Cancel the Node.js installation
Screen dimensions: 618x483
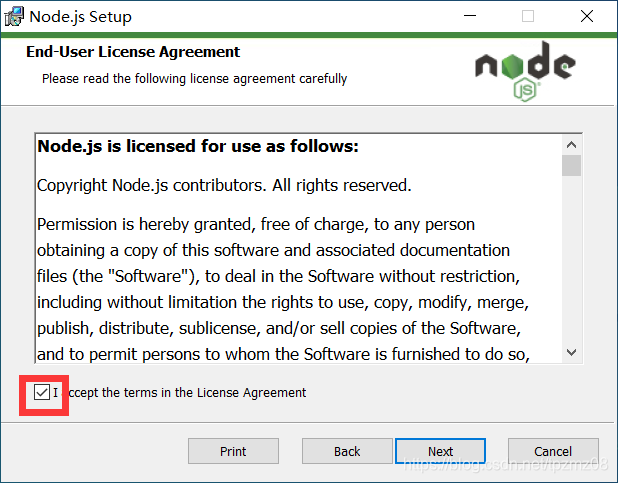click(x=553, y=451)
